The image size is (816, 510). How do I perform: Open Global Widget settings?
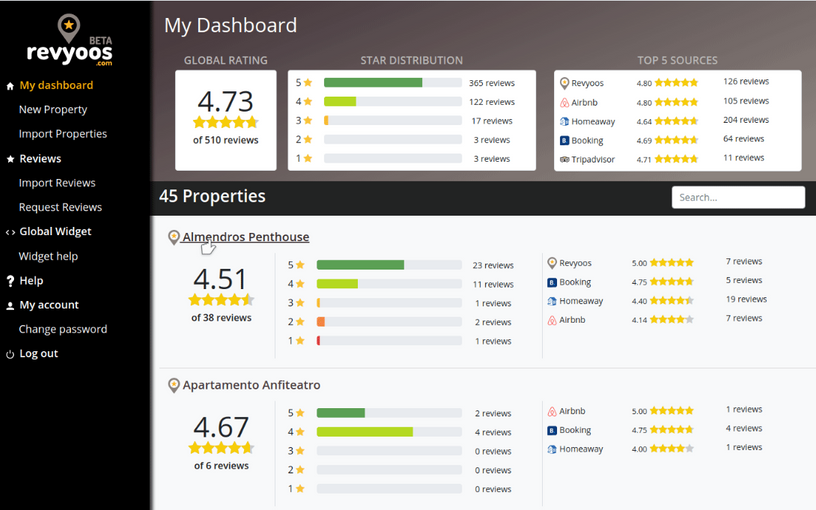(55, 232)
